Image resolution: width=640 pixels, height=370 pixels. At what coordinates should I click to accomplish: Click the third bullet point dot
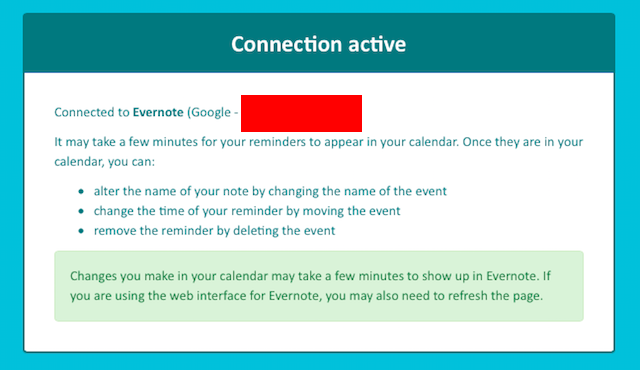coord(81,231)
